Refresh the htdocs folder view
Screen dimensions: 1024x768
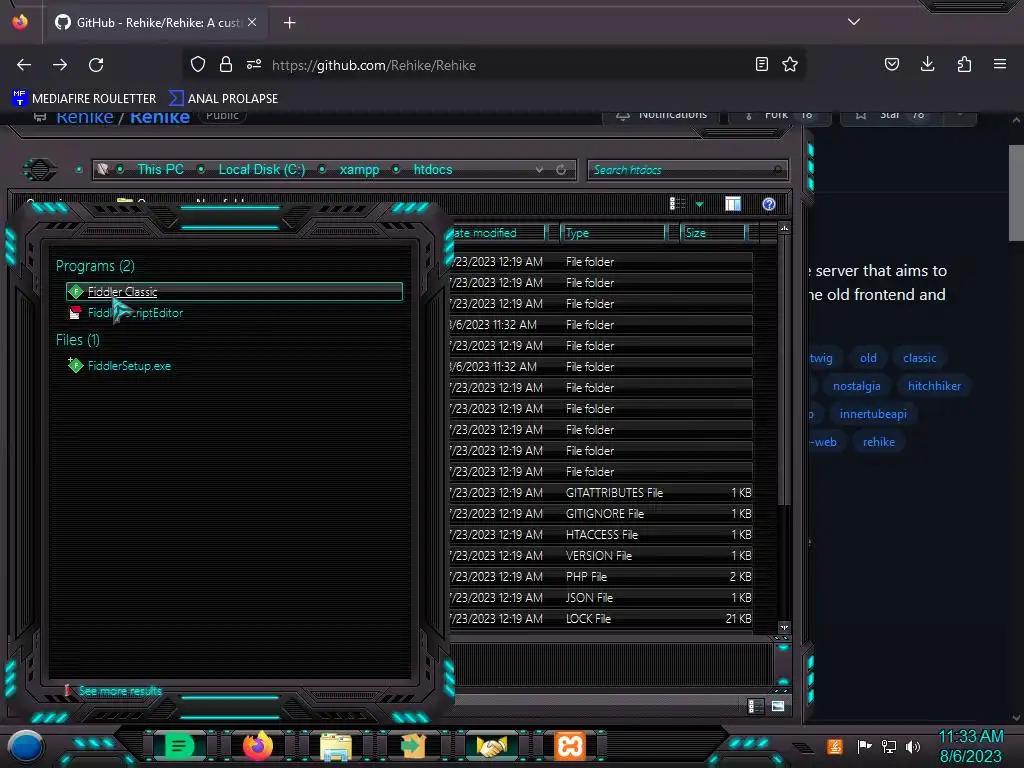(561, 170)
